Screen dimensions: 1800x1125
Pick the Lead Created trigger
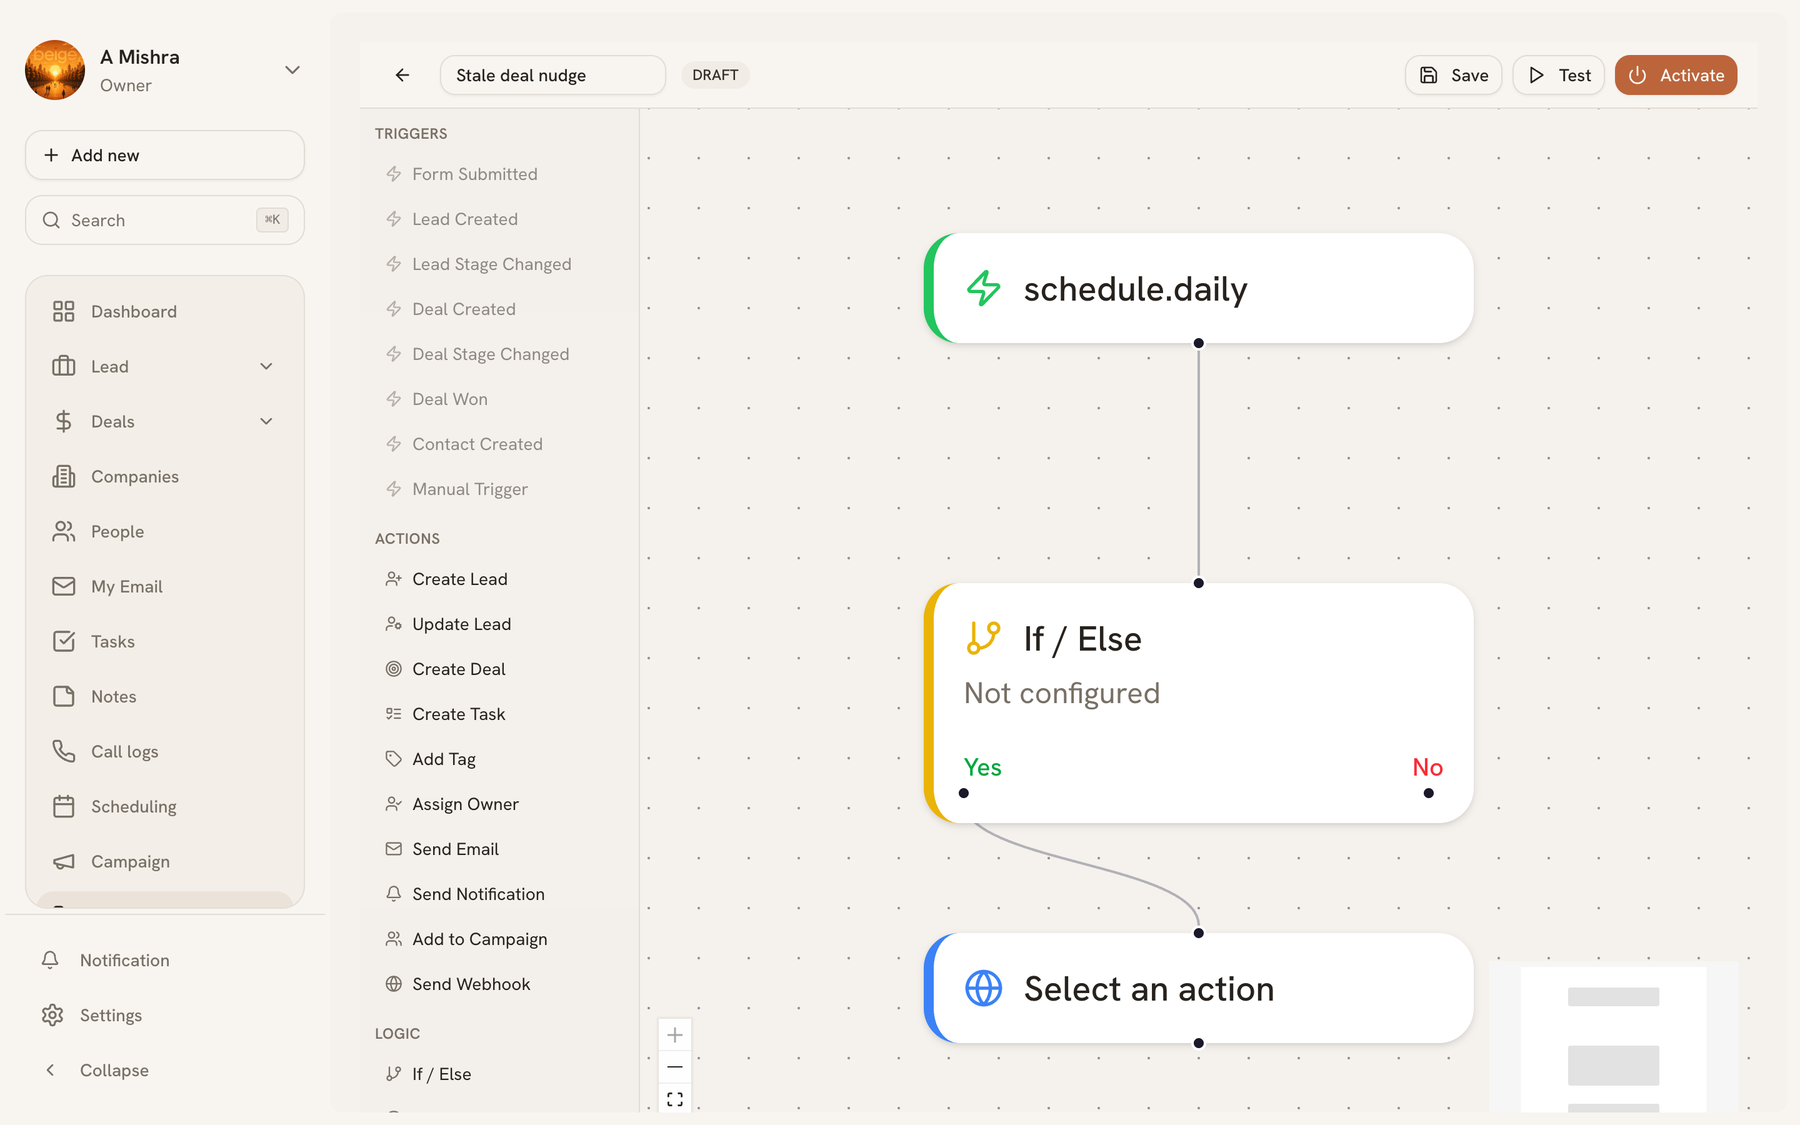pos(500,219)
